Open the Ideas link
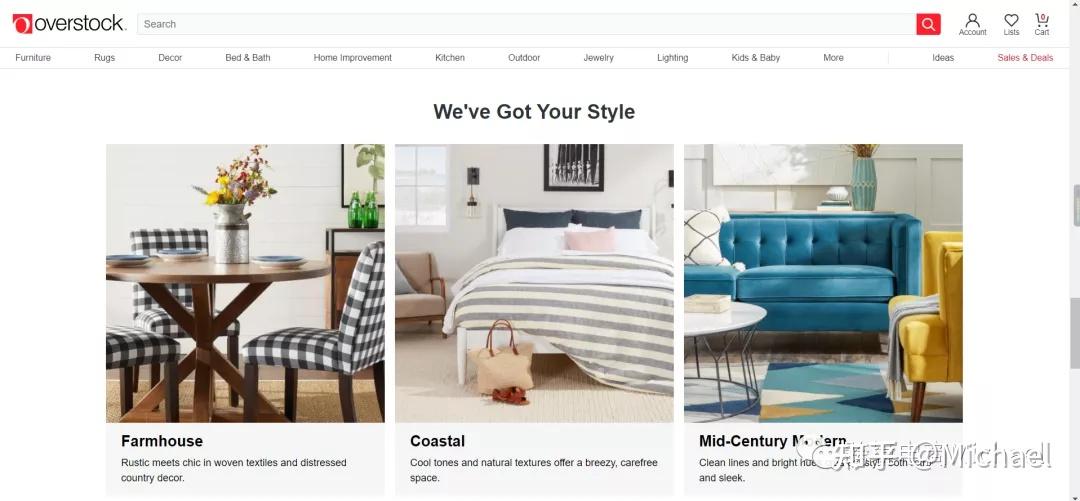The height and width of the screenshot is (501, 1080). 943,58
